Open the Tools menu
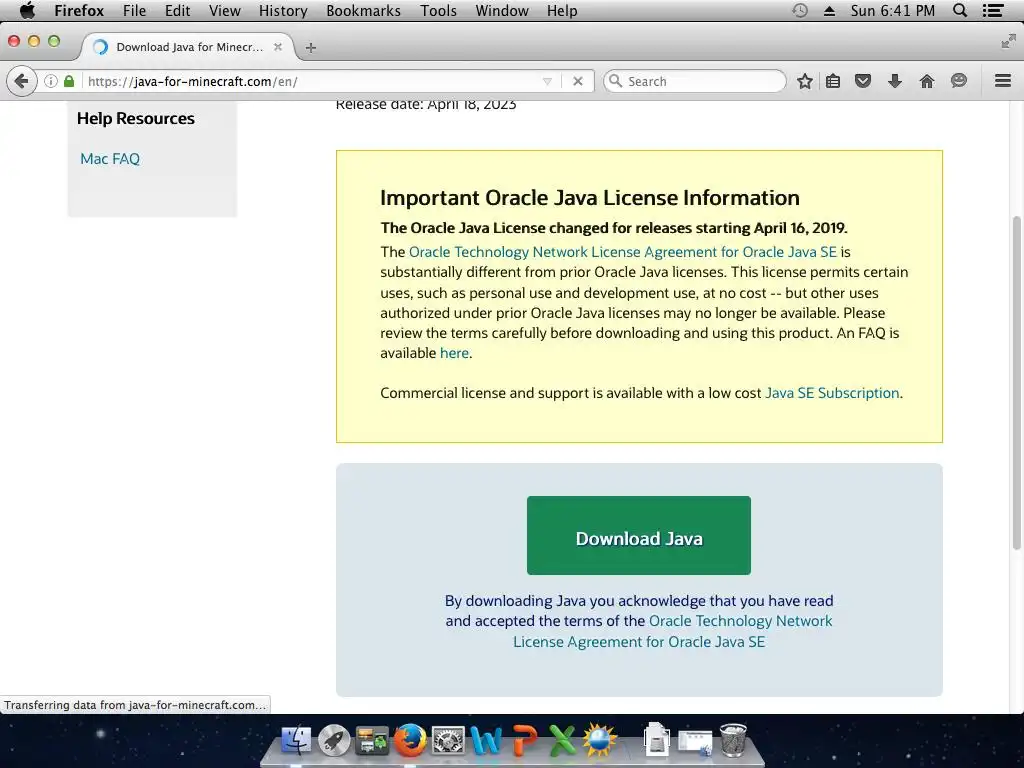 pyautogui.click(x=438, y=10)
